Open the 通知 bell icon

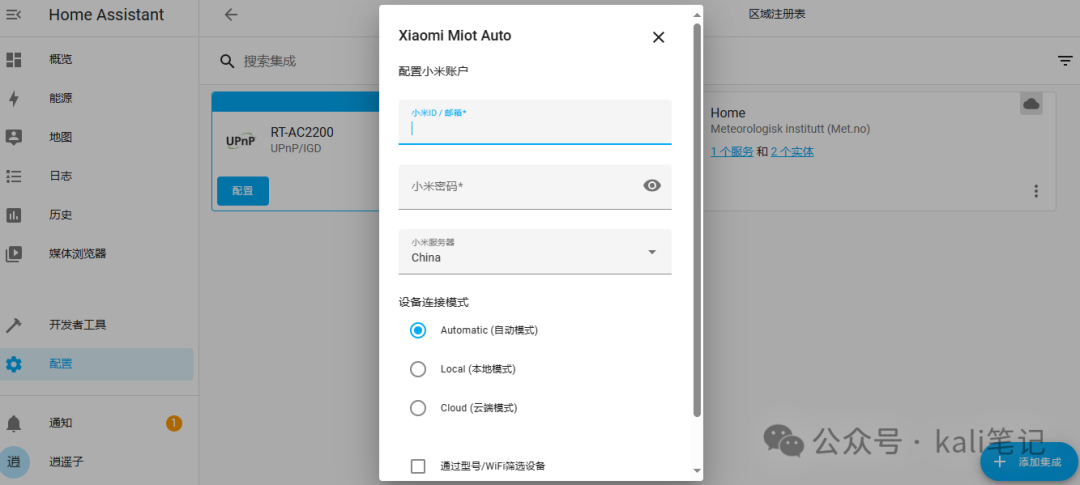click(x=14, y=423)
